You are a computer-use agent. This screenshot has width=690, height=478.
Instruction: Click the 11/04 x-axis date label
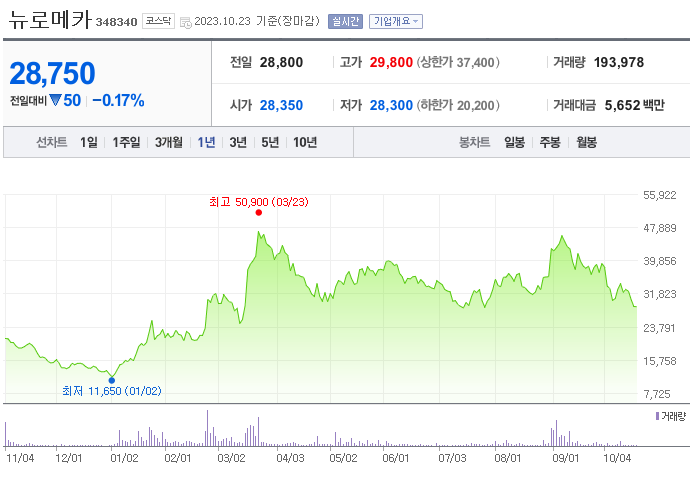(20, 458)
